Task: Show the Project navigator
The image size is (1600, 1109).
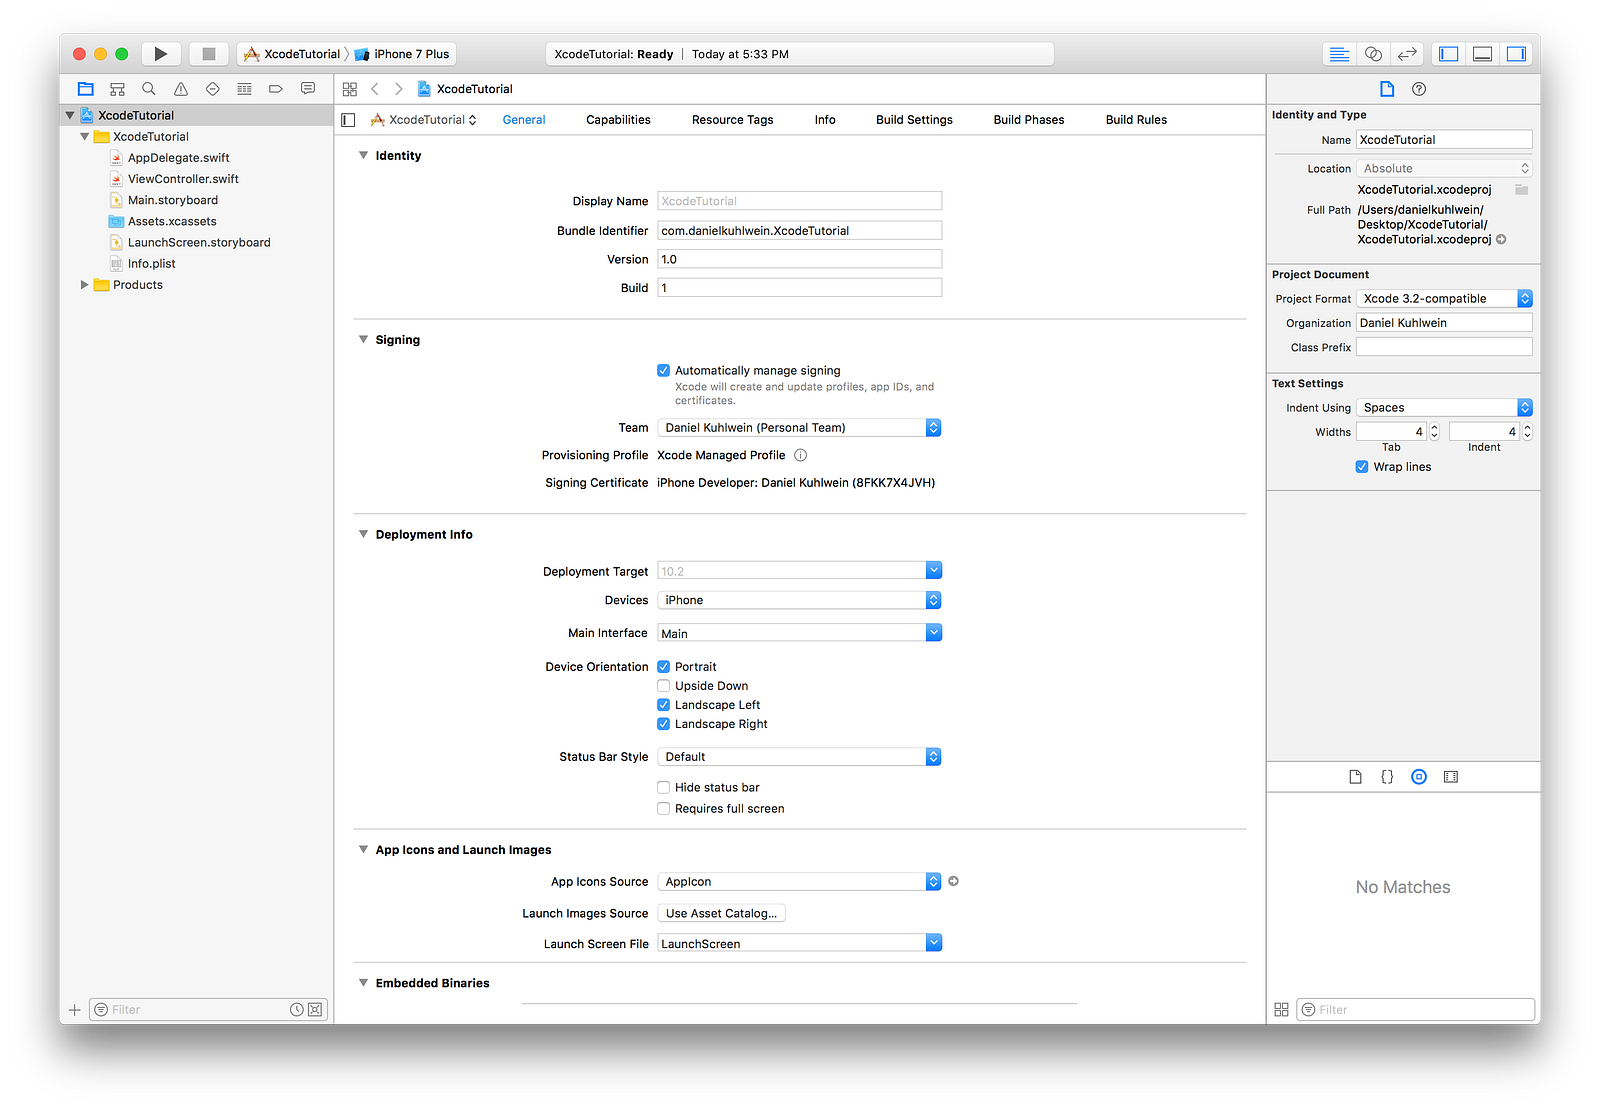Action: point(86,89)
